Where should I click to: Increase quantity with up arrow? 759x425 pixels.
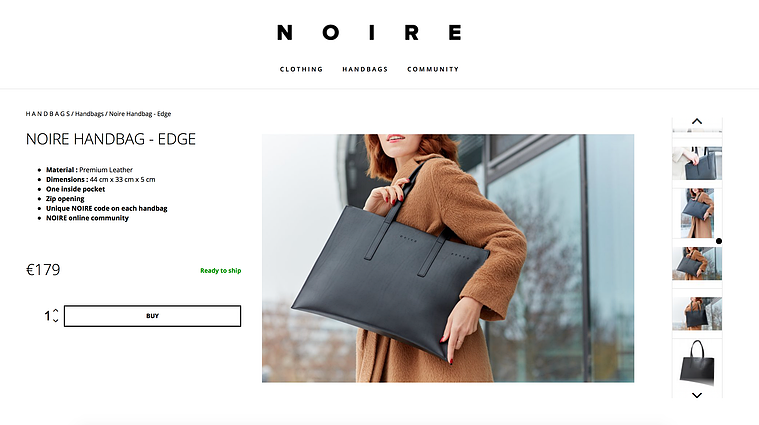pyautogui.click(x=56, y=311)
